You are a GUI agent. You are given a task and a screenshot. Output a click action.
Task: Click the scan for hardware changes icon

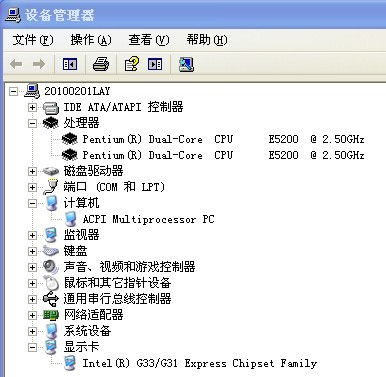click(186, 64)
